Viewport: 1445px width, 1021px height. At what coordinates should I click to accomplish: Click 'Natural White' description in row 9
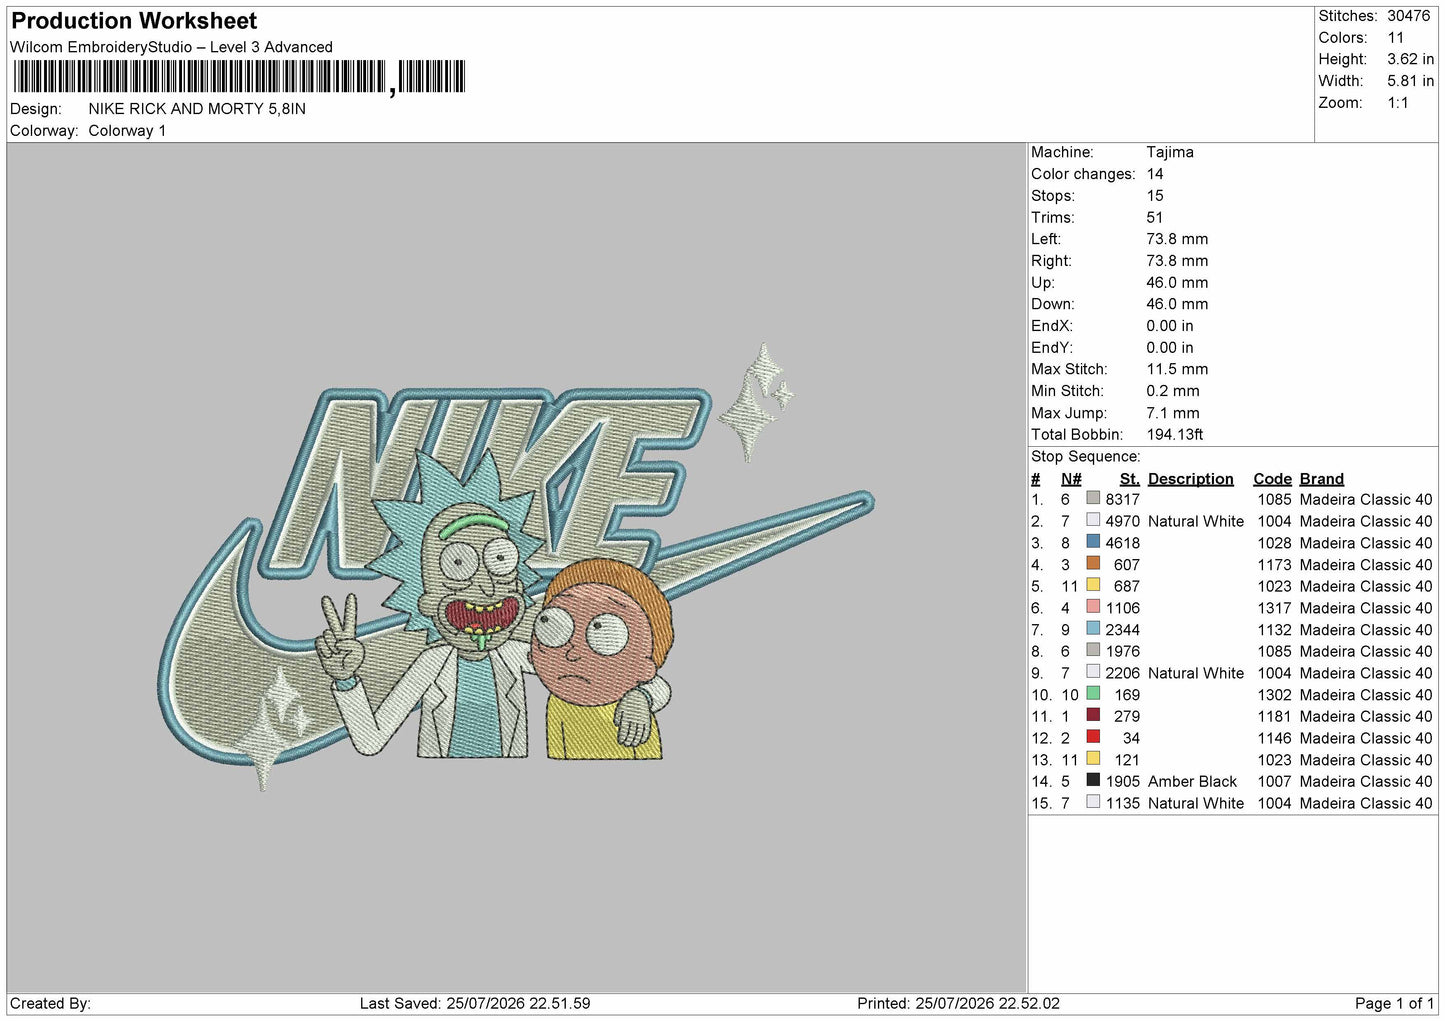click(1196, 673)
